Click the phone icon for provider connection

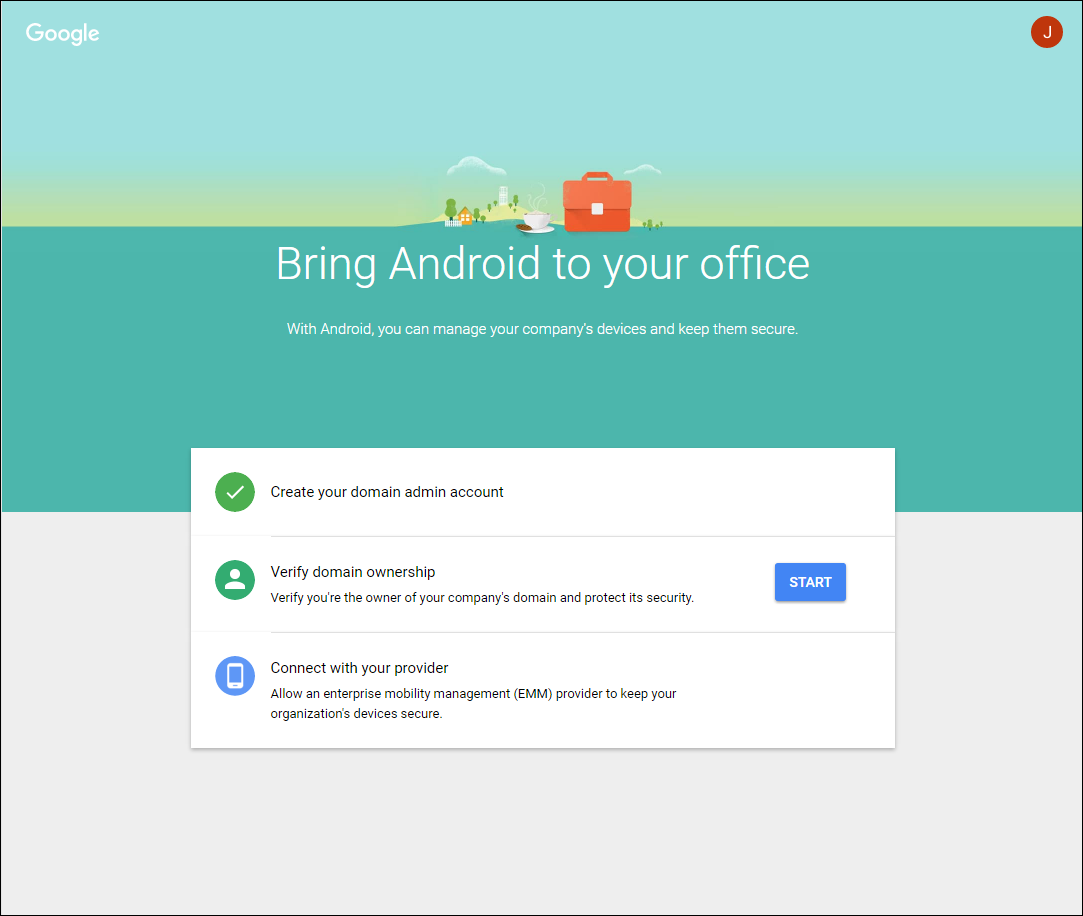click(x=235, y=676)
